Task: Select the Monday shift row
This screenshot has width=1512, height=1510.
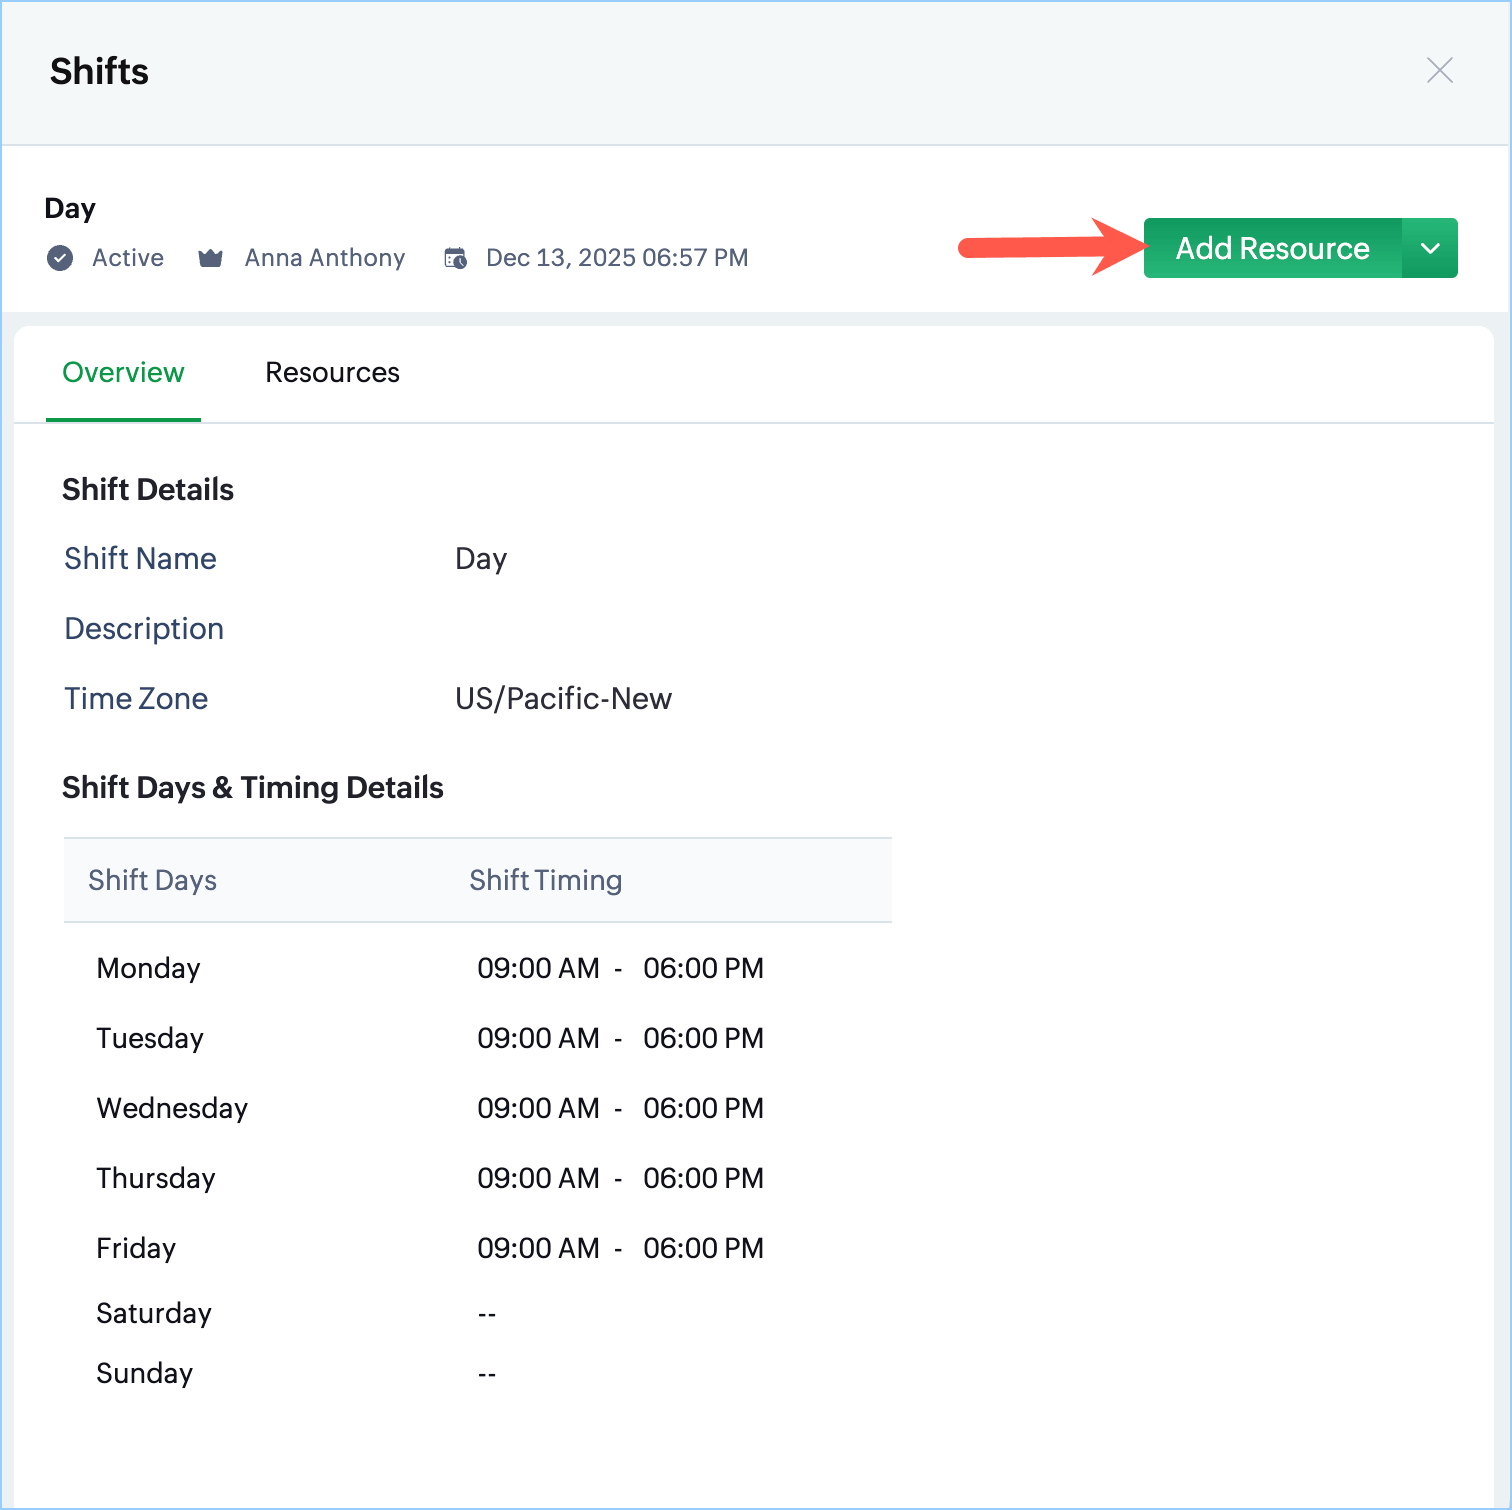Action: pos(478,968)
